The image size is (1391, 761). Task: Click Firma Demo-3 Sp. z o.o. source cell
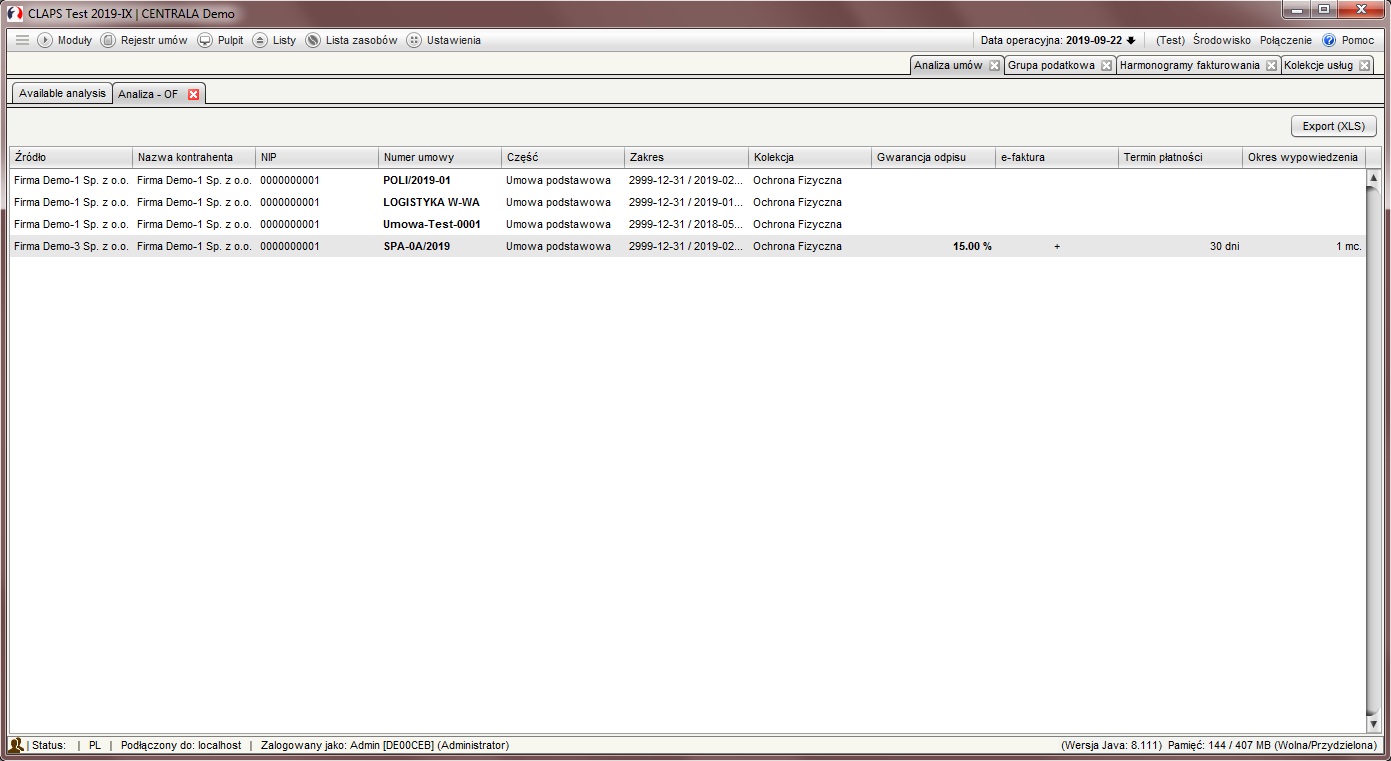(71, 246)
